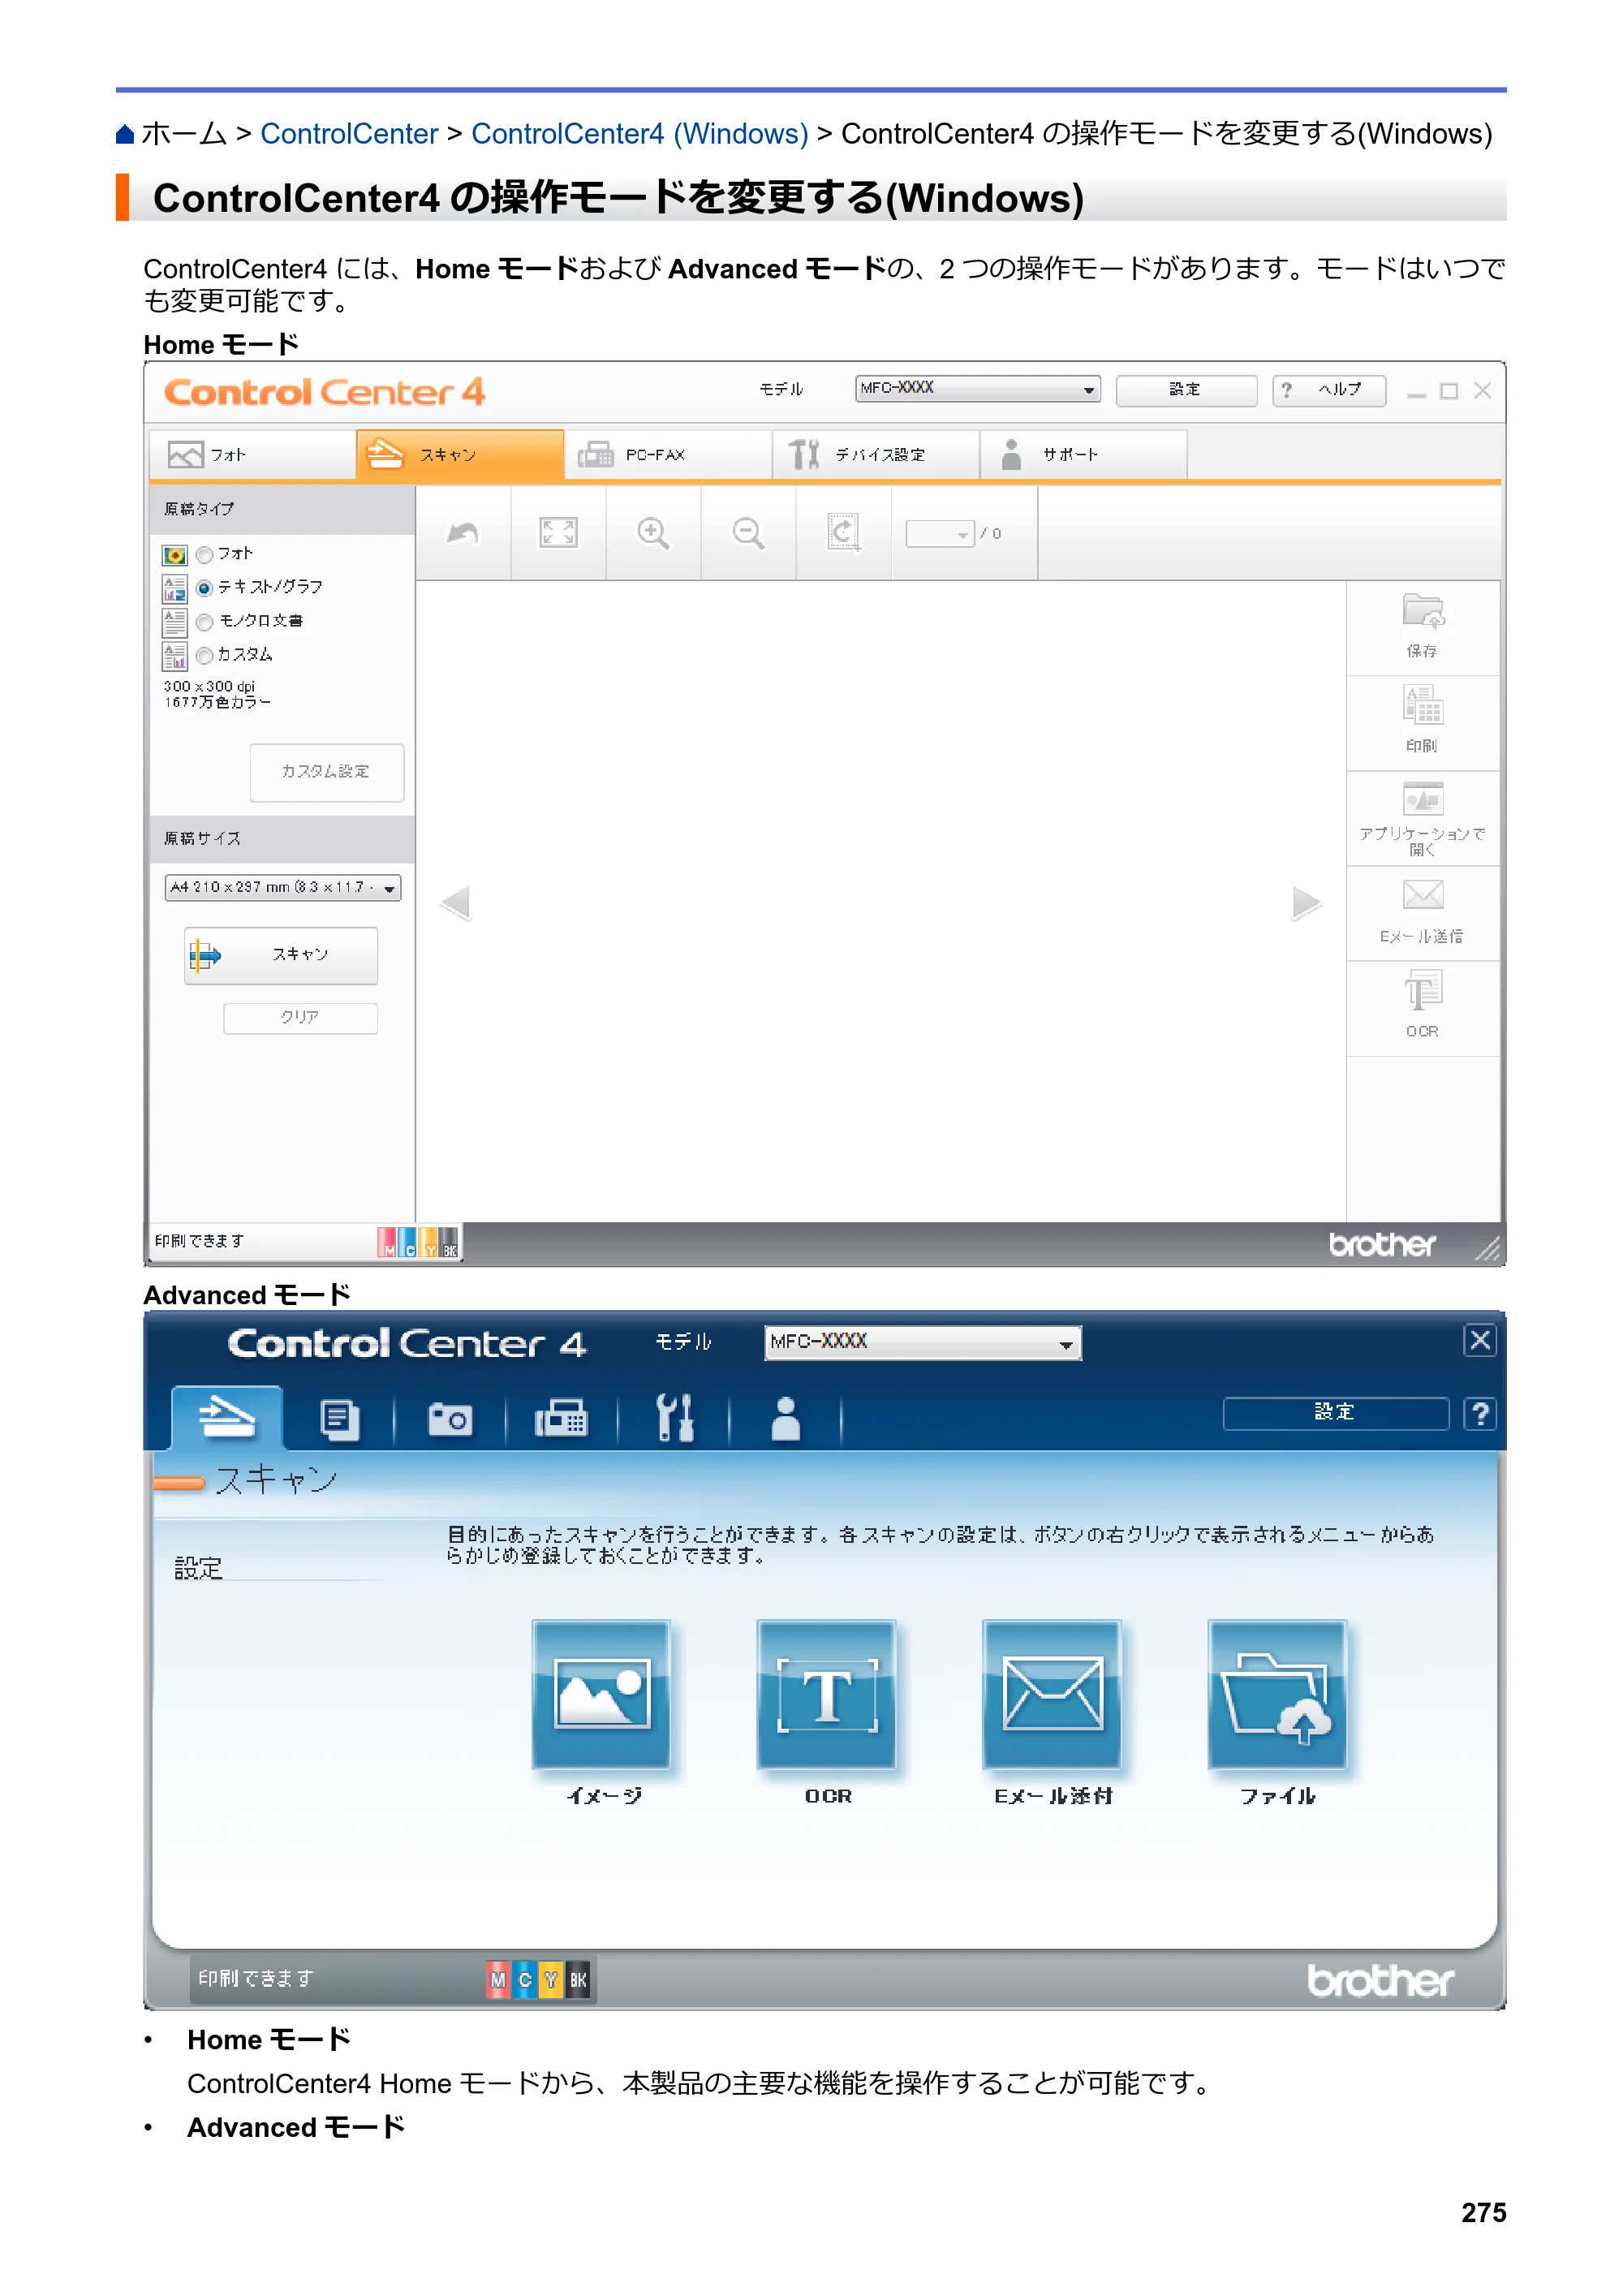Expand the Advanced mode MFC-XXXX dropdown
1623x2296 pixels.
point(923,1343)
